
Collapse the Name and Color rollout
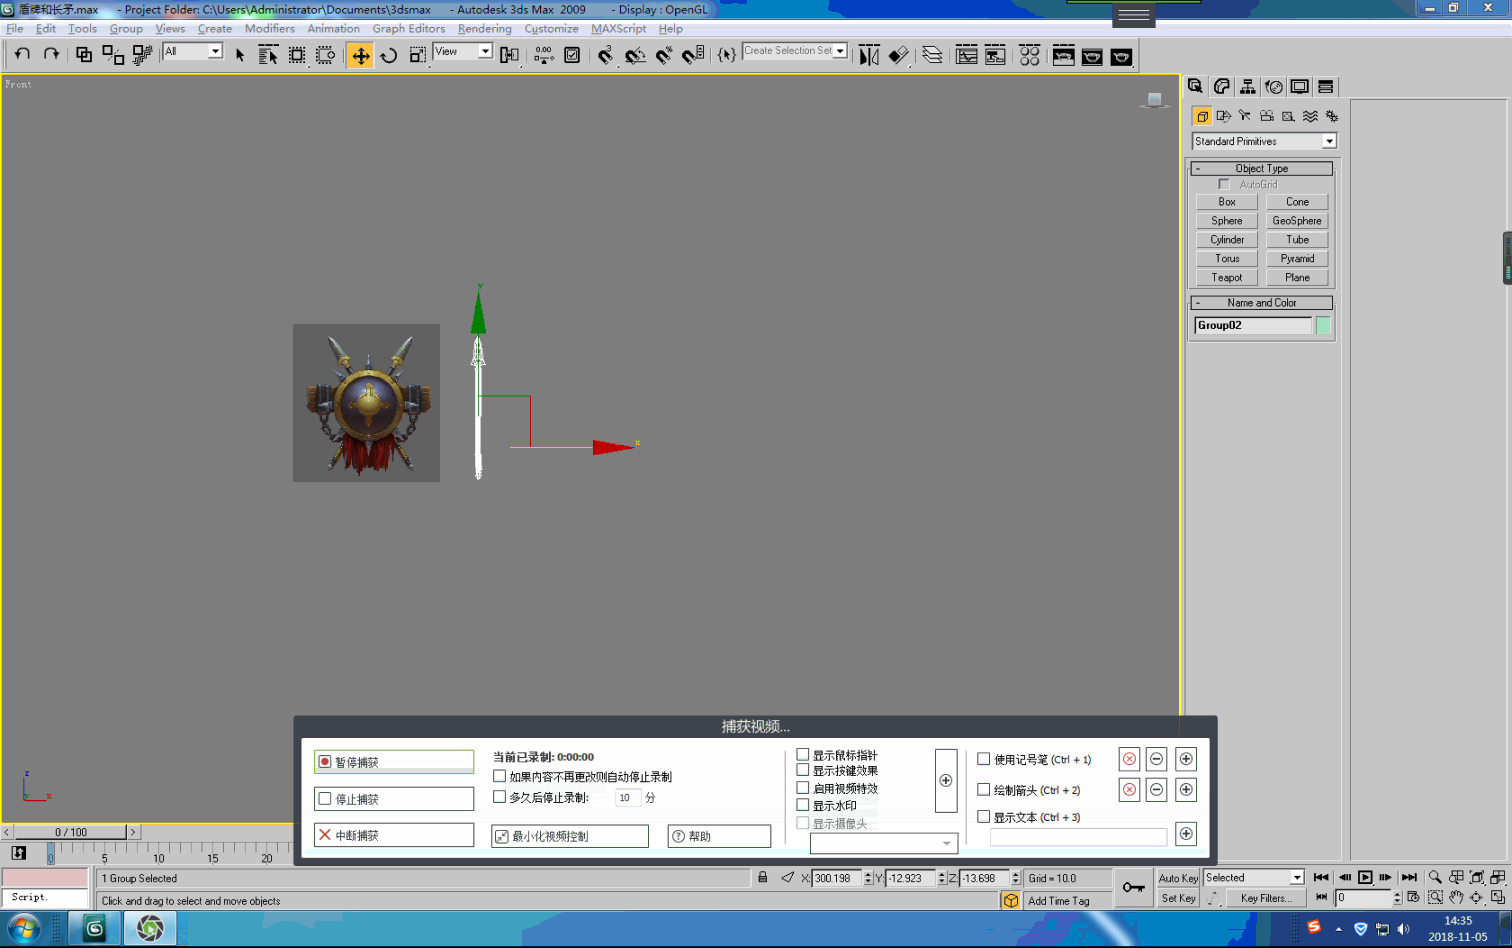coord(1262,302)
